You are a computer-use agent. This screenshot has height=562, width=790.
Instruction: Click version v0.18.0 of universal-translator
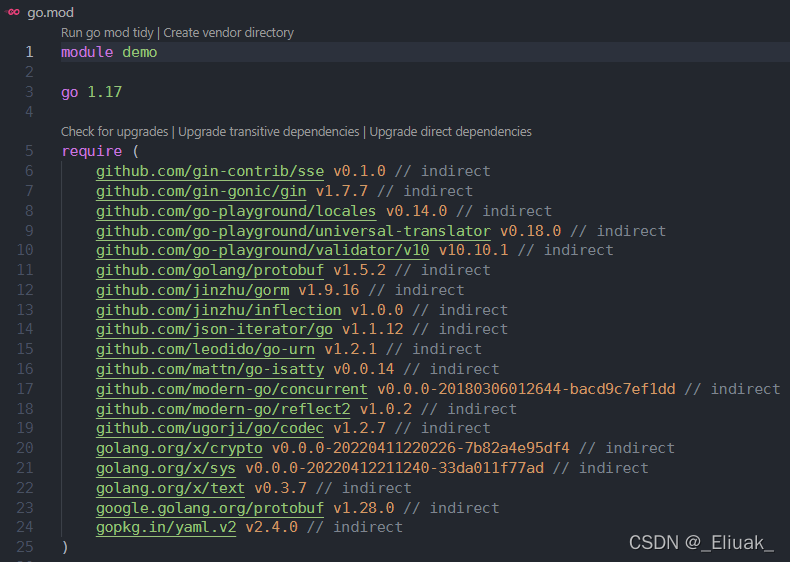pos(530,231)
